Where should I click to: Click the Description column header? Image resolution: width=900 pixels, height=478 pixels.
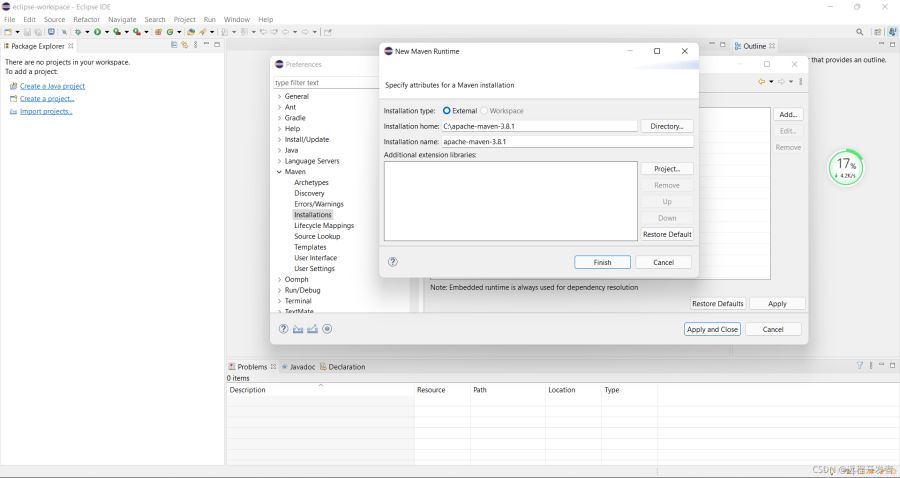point(320,390)
